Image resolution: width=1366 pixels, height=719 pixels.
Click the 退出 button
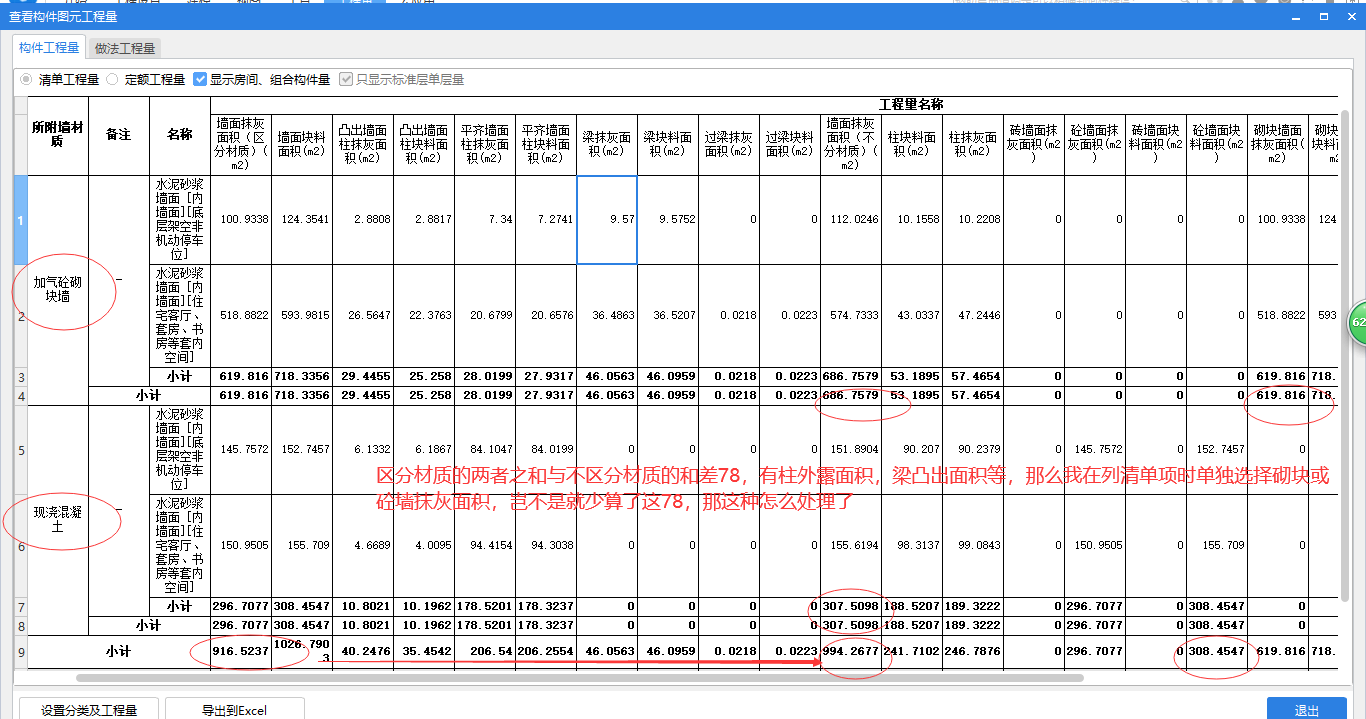tap(1307, 709)
